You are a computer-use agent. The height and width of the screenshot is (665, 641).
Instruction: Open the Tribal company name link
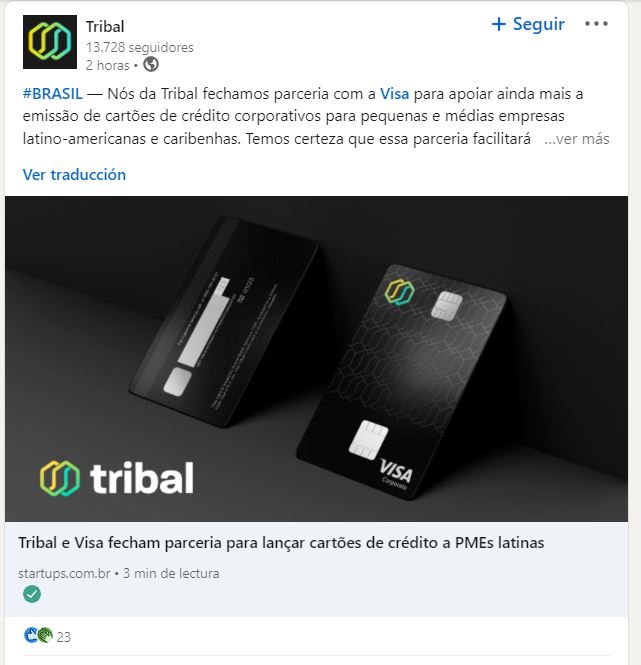tap(105, 27)
